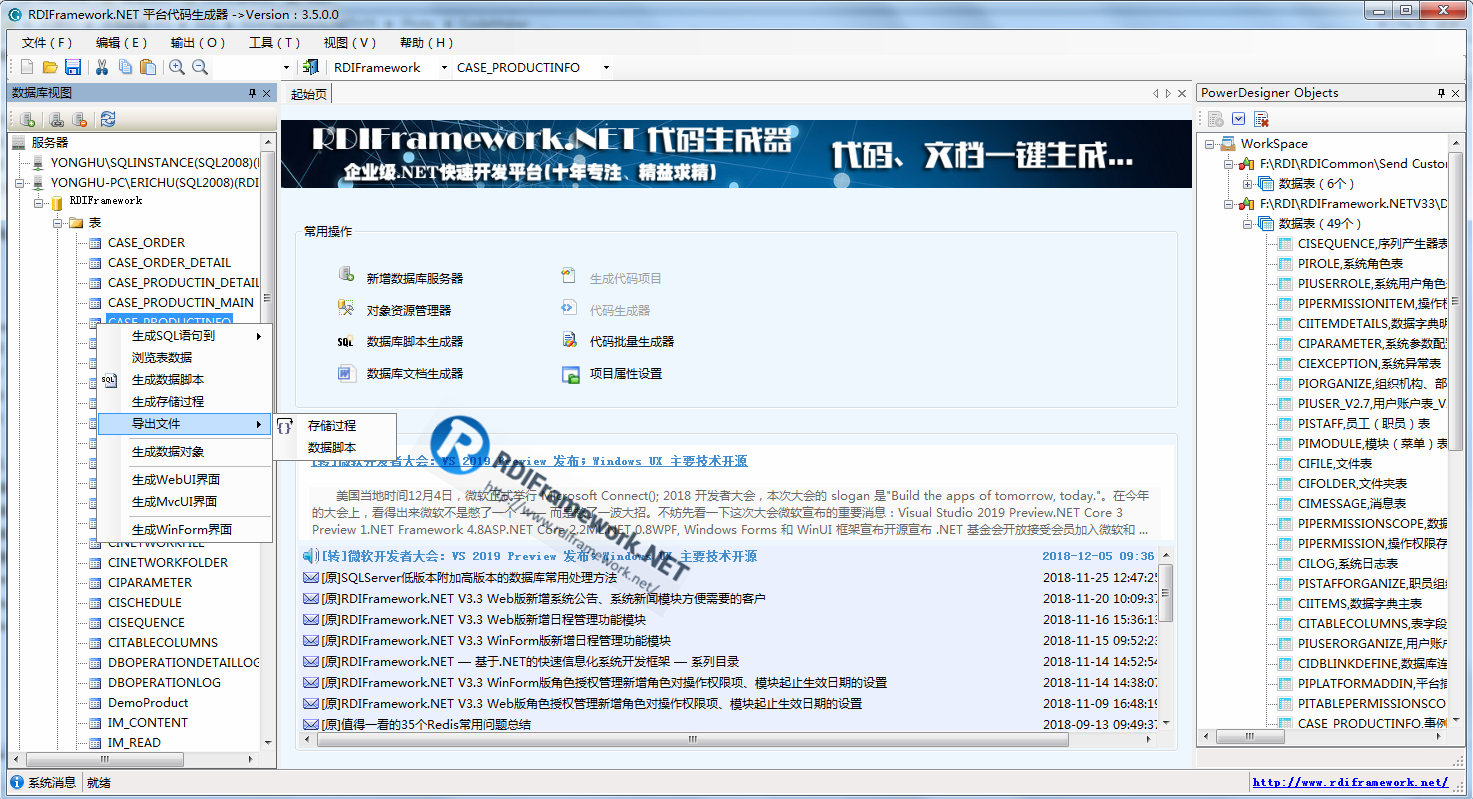Screen dimensions: 1473x799
Task: Select the DemoProduct table in tree
Action: pyautogui.click(x=148, y=702)
